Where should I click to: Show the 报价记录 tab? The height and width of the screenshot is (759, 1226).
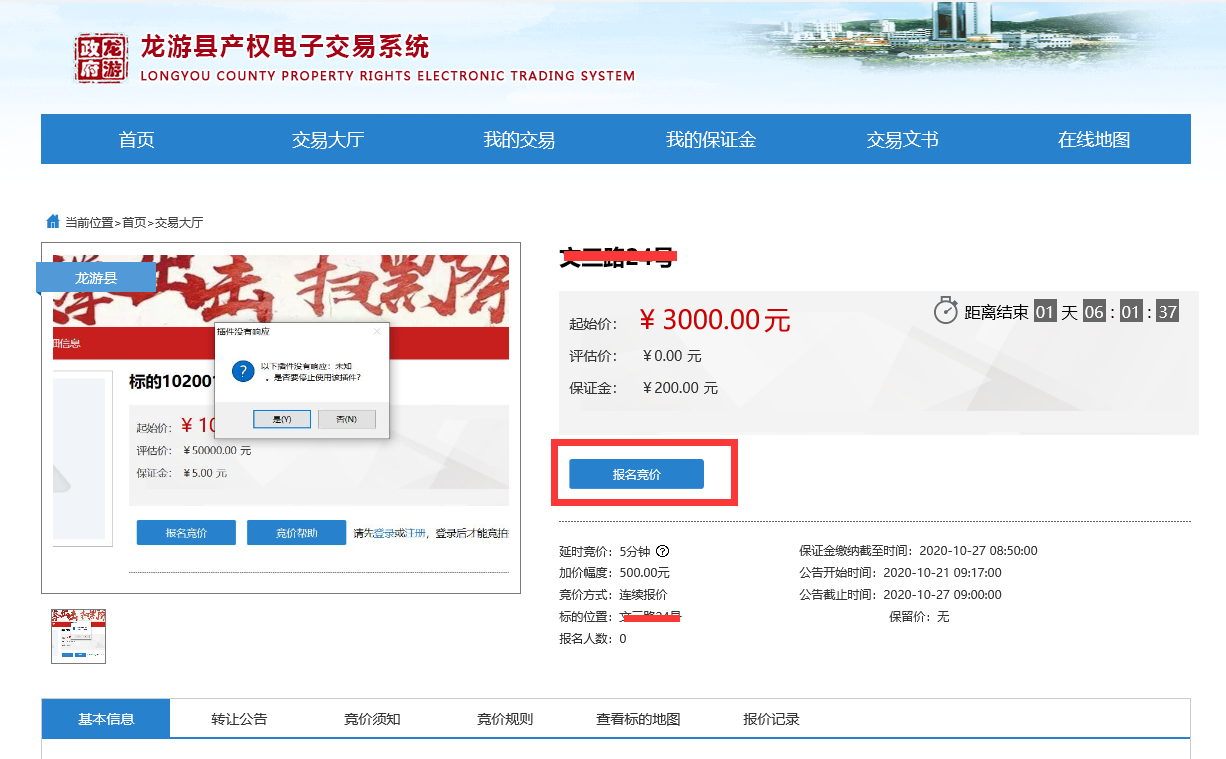(x=771, y=719)
